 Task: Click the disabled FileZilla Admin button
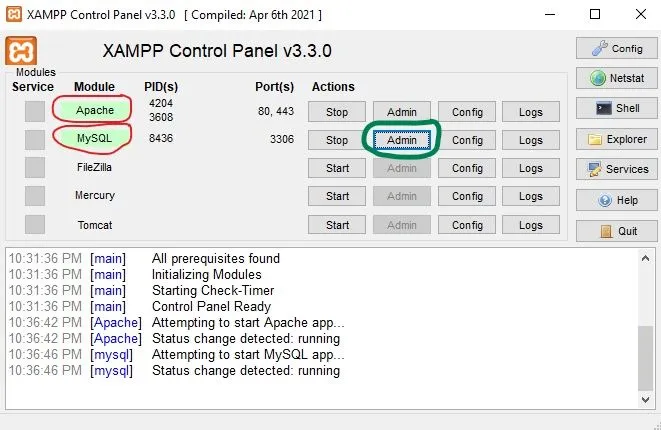[402, 168]
